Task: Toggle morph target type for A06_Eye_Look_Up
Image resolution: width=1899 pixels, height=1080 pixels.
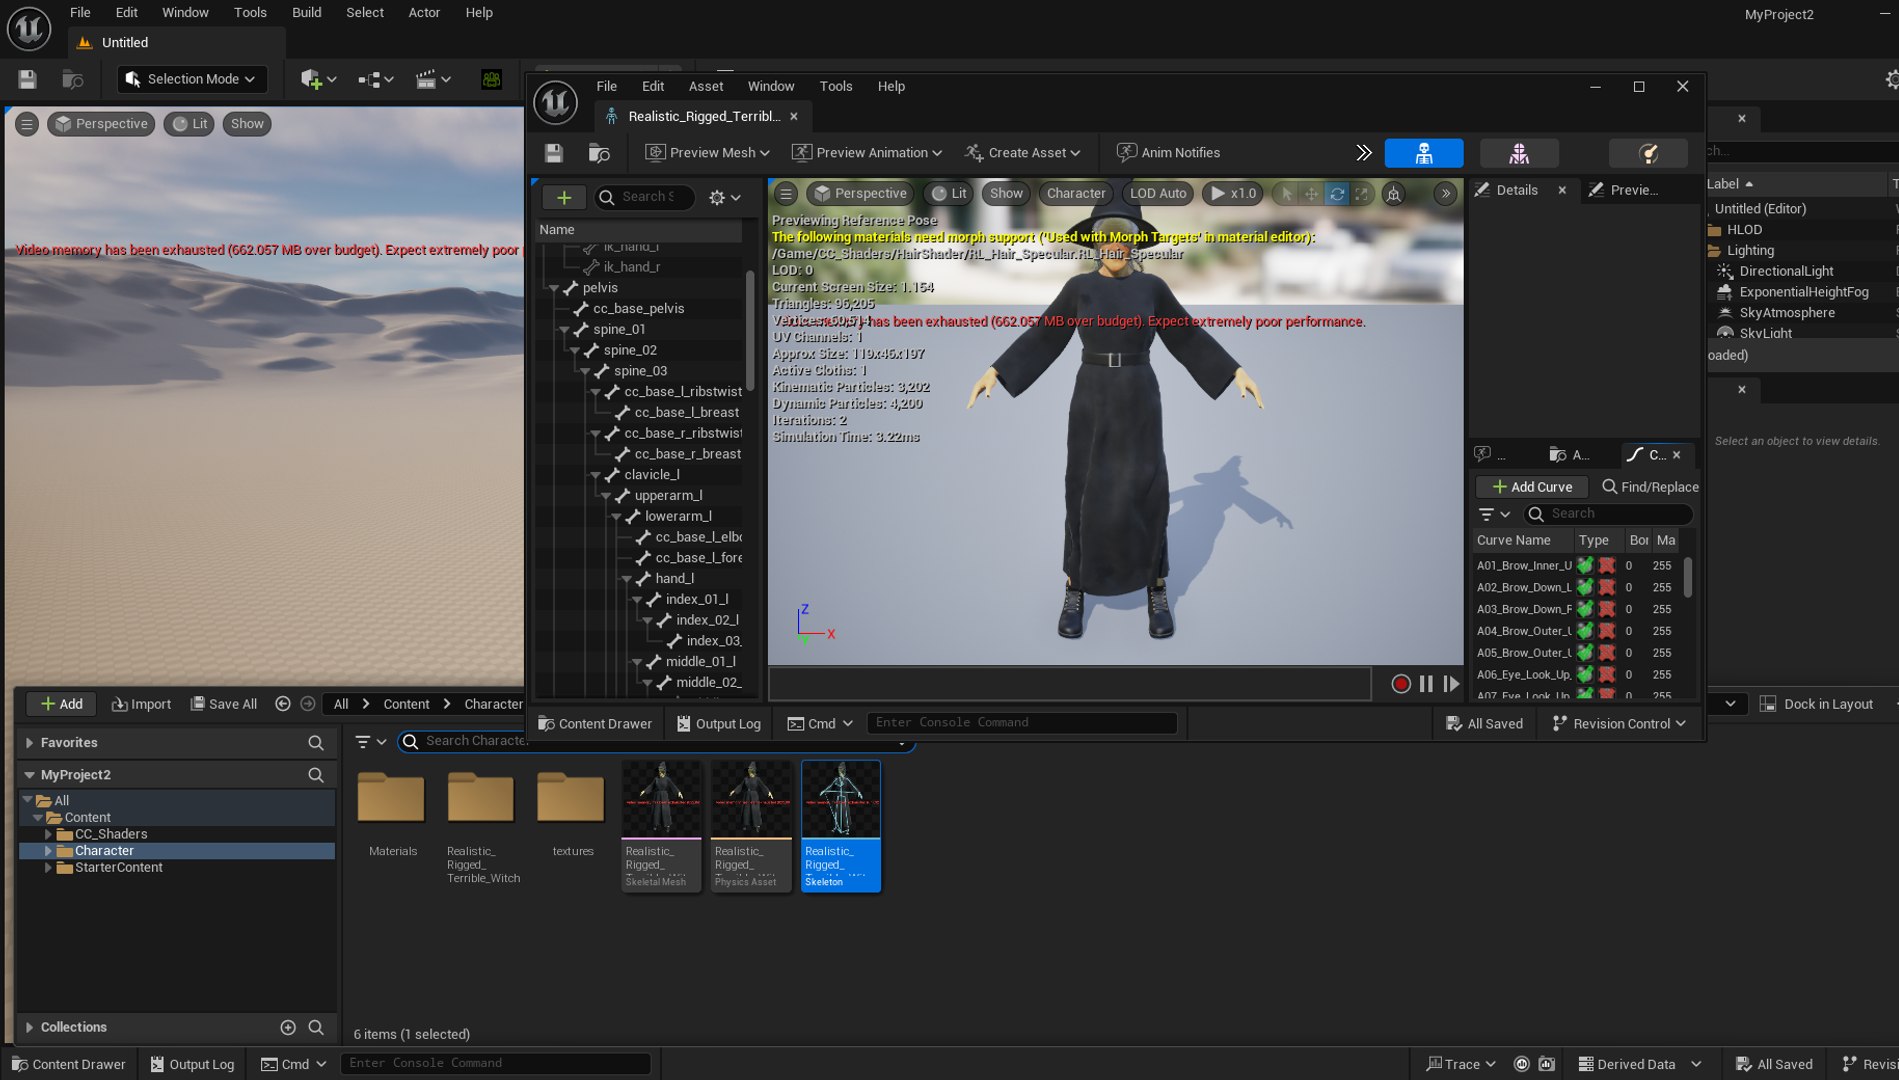Action: coord(1585,675)
